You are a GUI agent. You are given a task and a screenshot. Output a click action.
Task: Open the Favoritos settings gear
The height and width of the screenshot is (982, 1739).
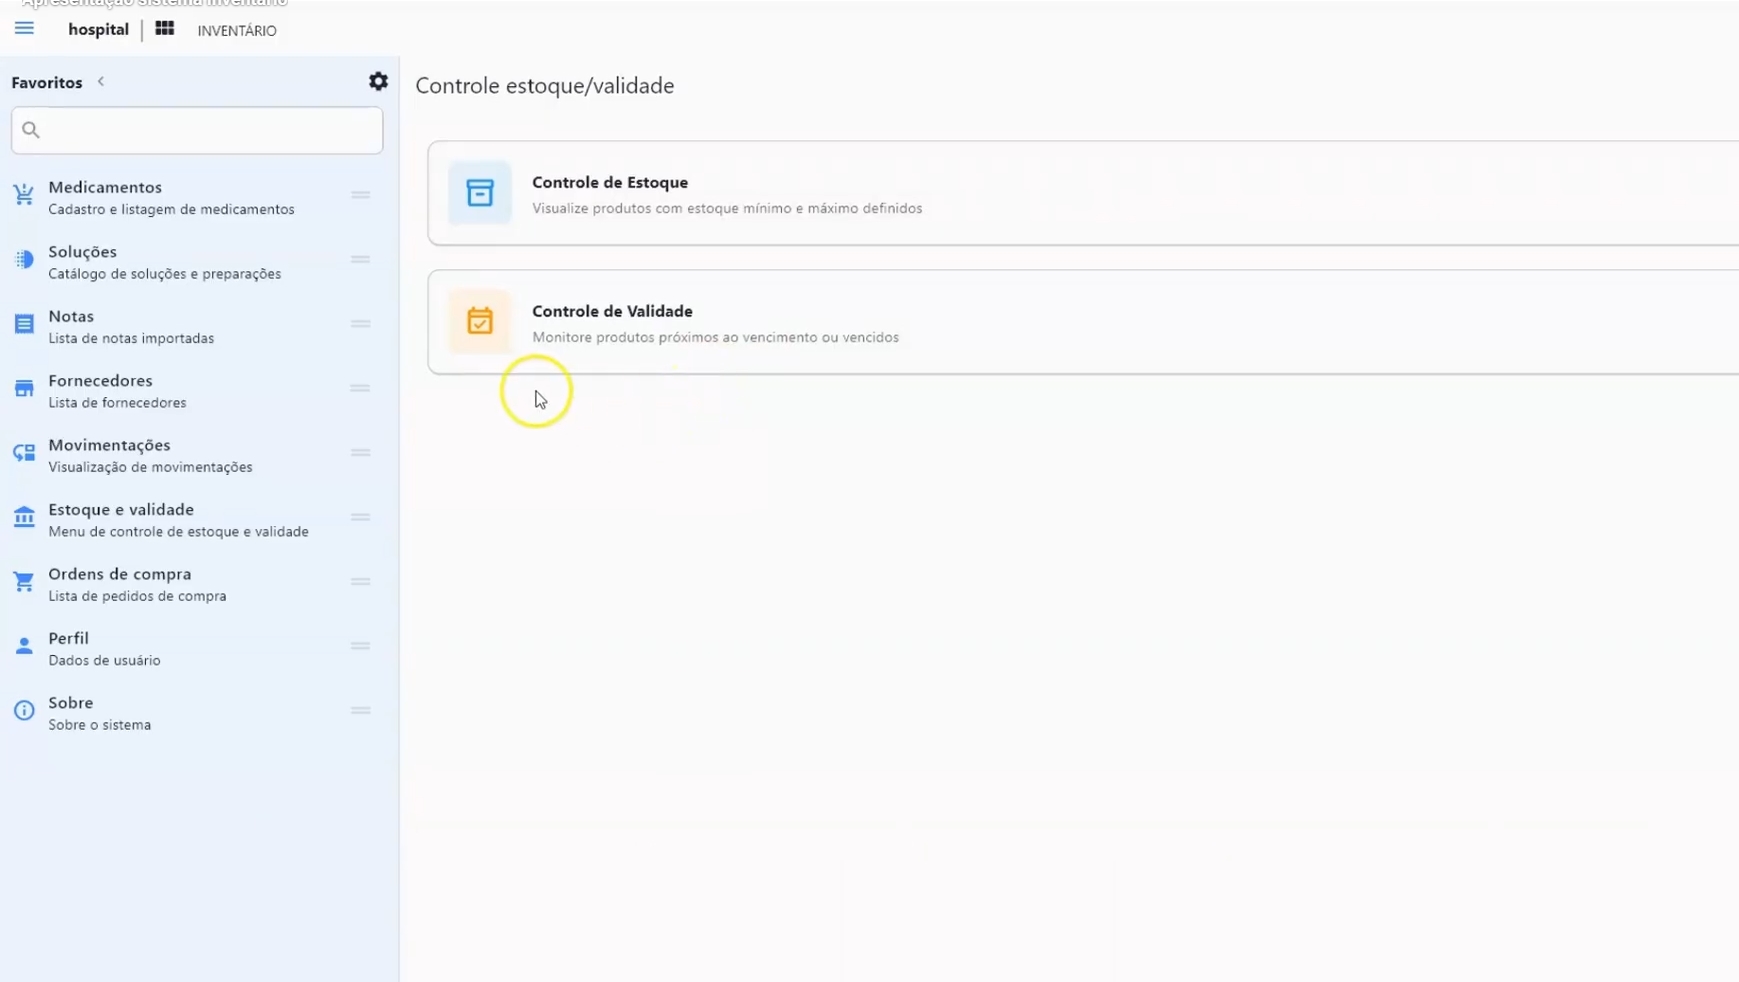(378, 81)
